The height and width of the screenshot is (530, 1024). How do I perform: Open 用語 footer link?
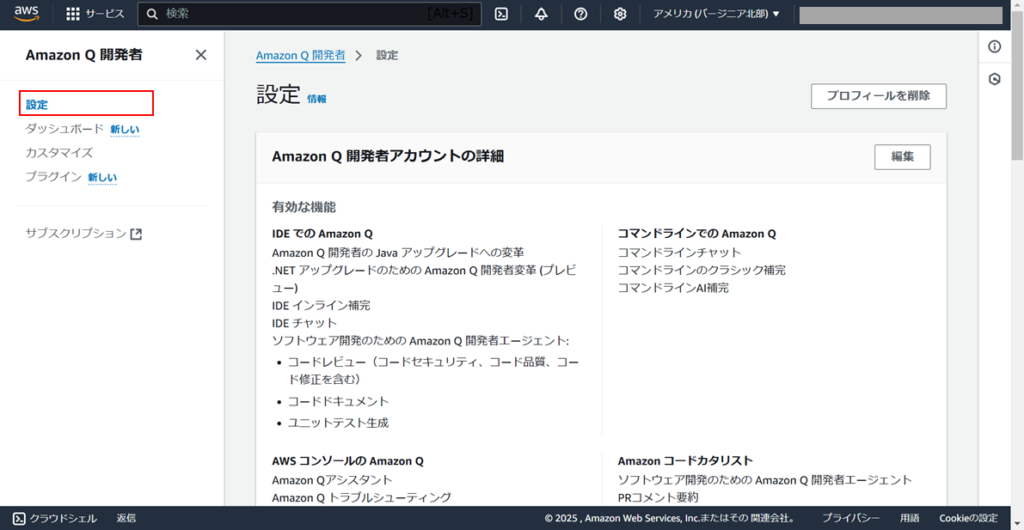coord(910,518)
